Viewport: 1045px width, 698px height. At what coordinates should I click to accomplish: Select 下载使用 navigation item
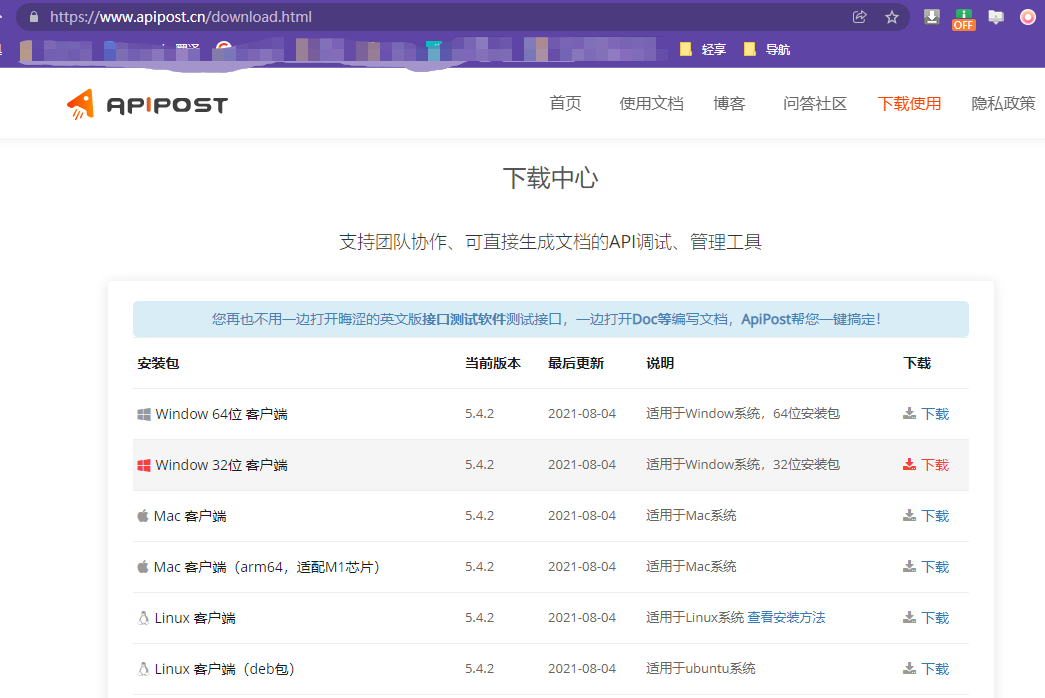click(909, 103)
